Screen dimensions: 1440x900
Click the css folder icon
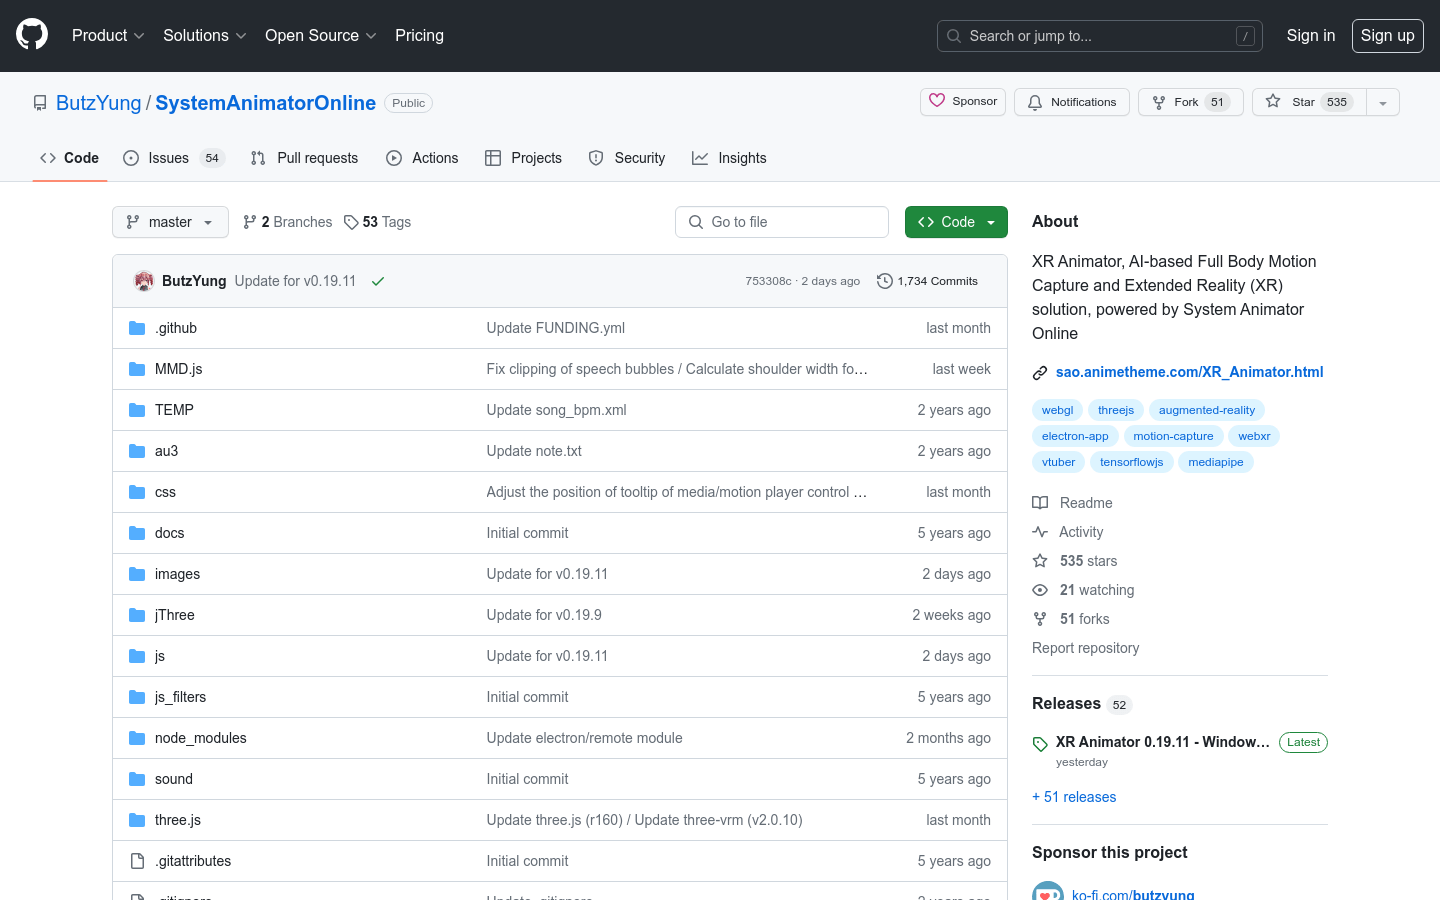[137, 492]
